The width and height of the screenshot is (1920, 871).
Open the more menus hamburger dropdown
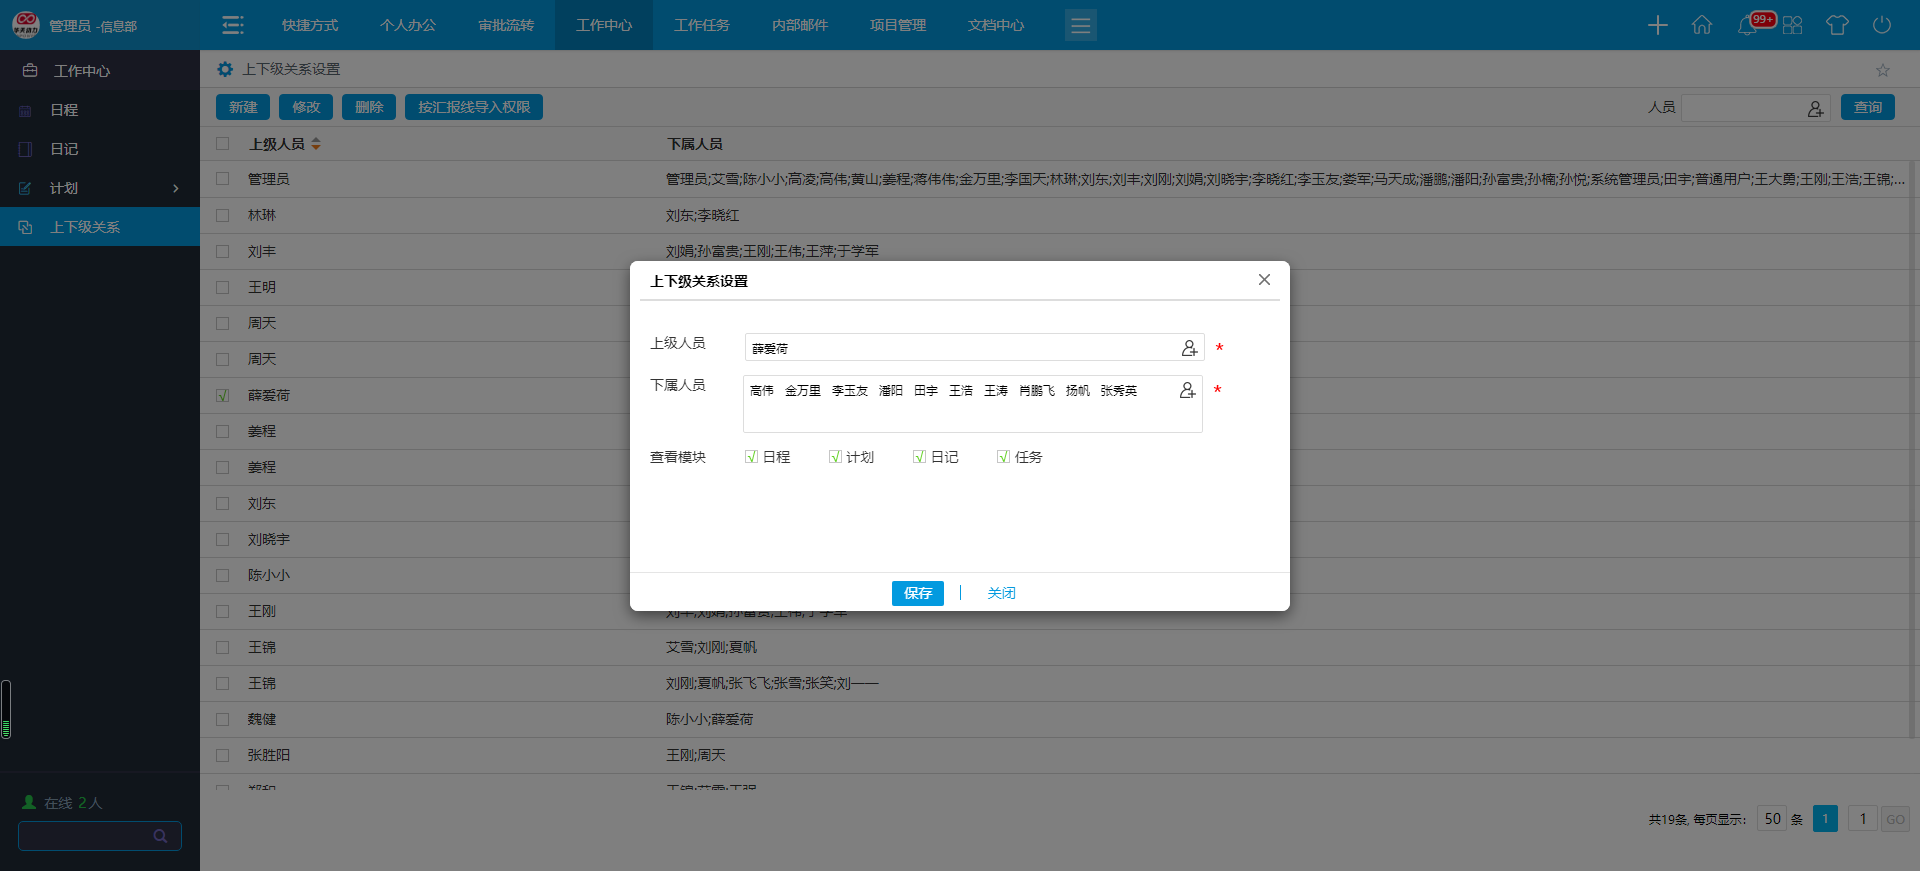tap(1080, 25)
